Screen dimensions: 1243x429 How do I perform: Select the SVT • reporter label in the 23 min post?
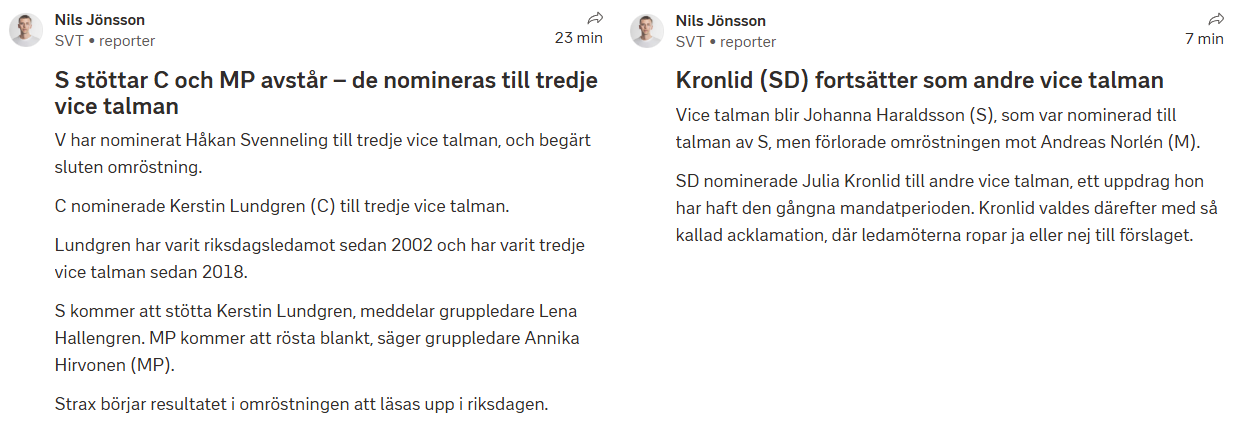105,41
